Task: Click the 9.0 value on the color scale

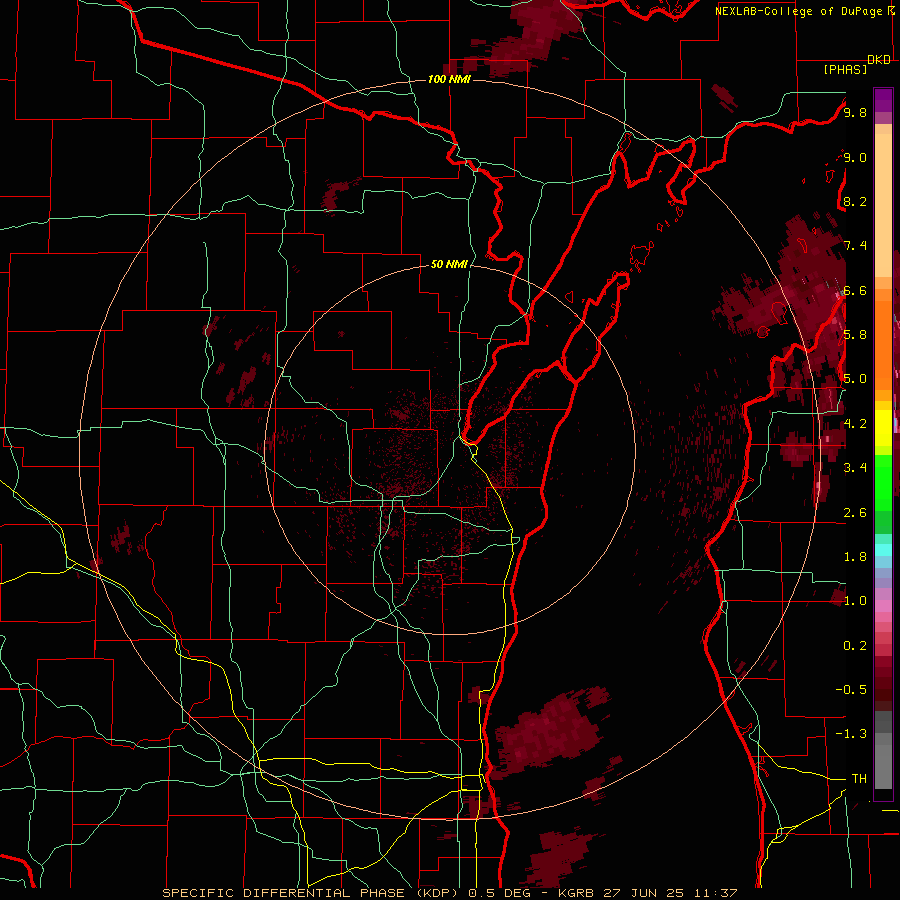Action: click(x=855, y=157)
